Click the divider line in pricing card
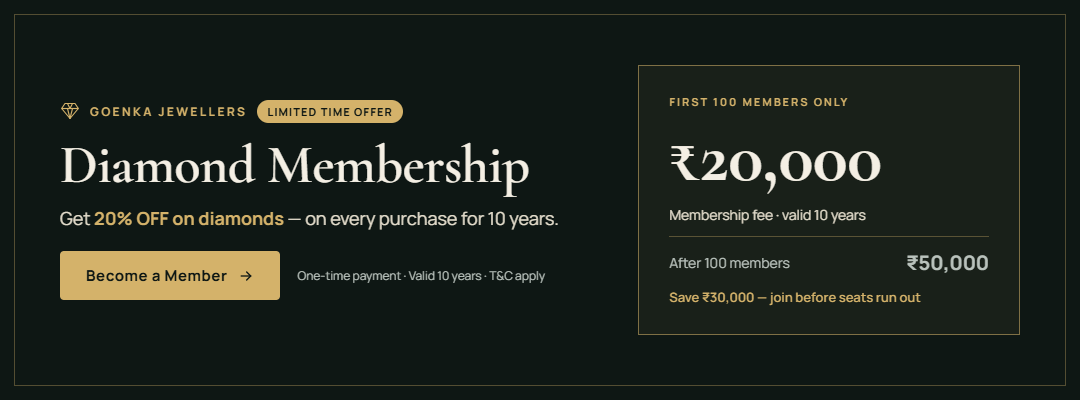 829,237
